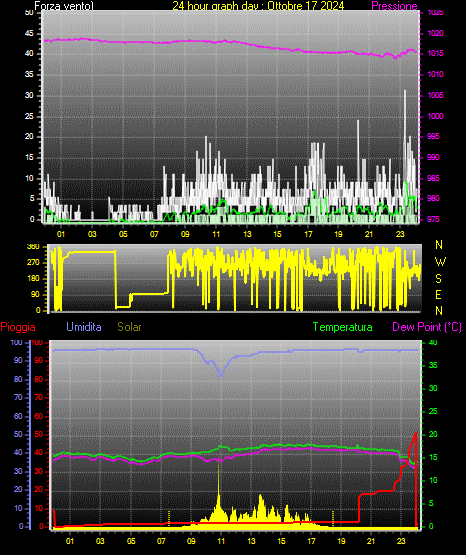Click the 1020 pressure axis value
This screenshot has height=555, width=466.
pyautogui.click(x=435, y=33)
